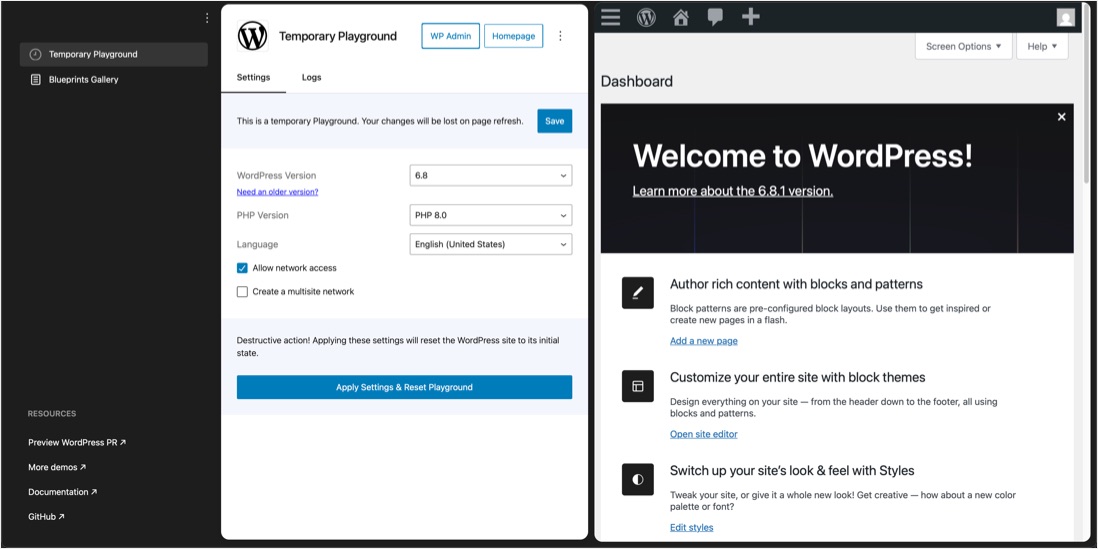Open the WordPress admin hamburger menu
This screenshot has height=549, width=1098.
611,17
